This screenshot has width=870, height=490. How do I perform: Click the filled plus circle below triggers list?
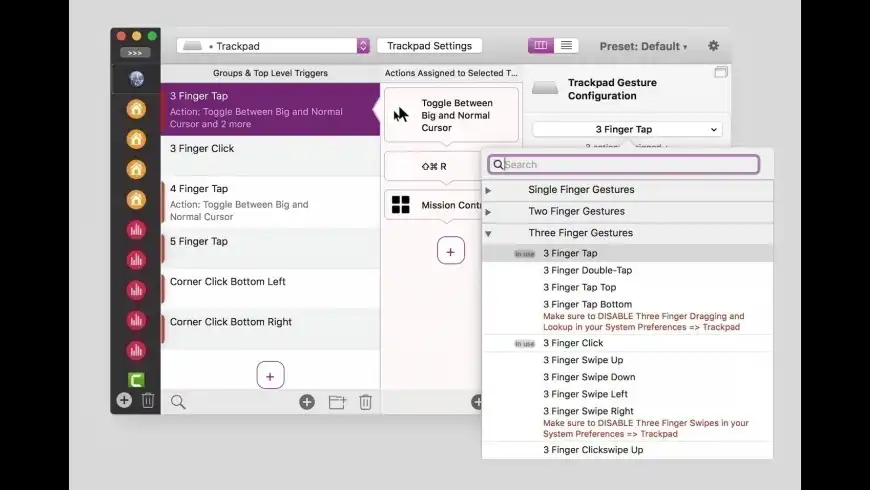pyautogui.click(x=307, y=402)
